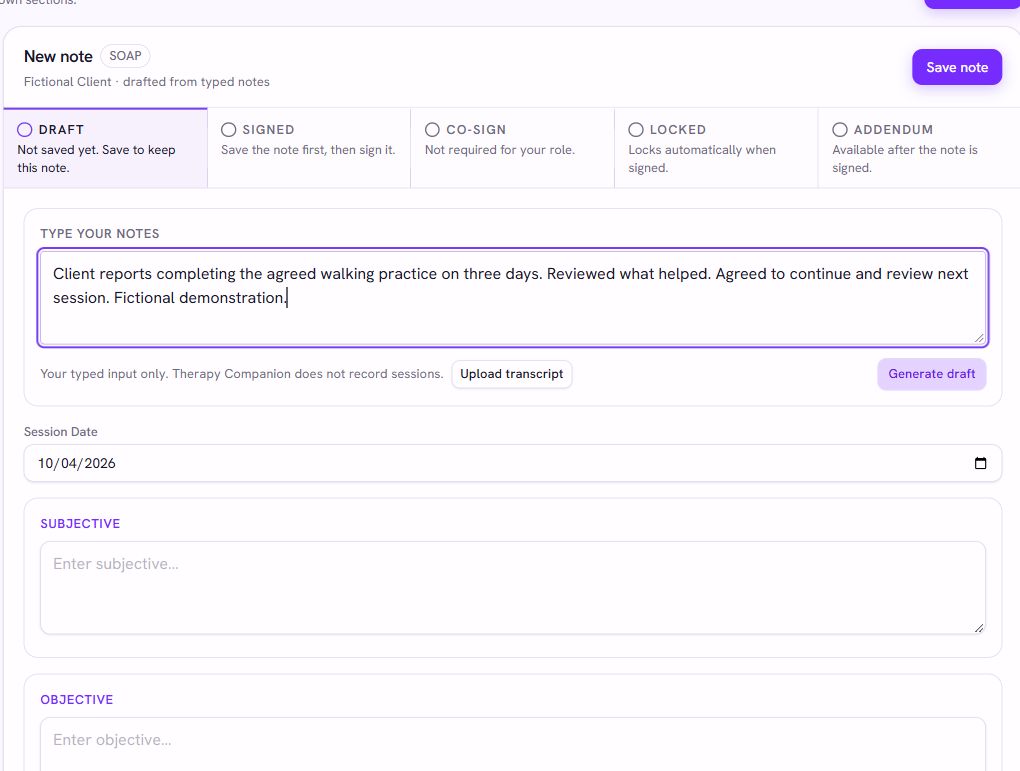The height and width of the screenshot is (771, 1020).
Task: Save the note with Save note button
Action: [x=957, y=67]
